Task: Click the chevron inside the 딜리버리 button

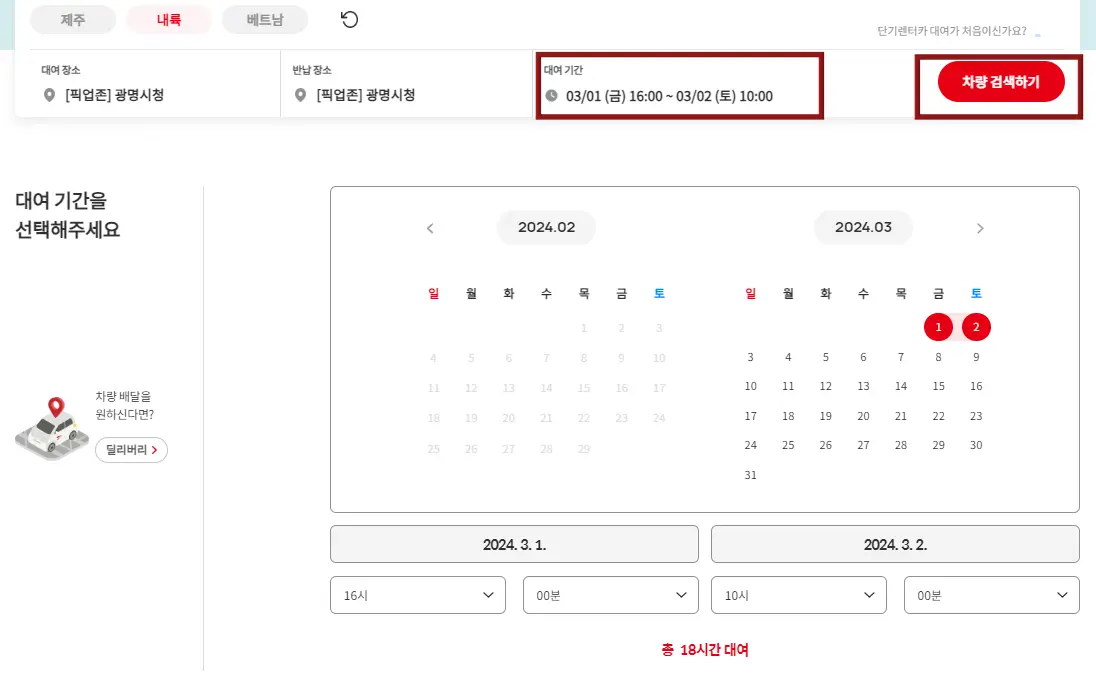Action: 156,450
